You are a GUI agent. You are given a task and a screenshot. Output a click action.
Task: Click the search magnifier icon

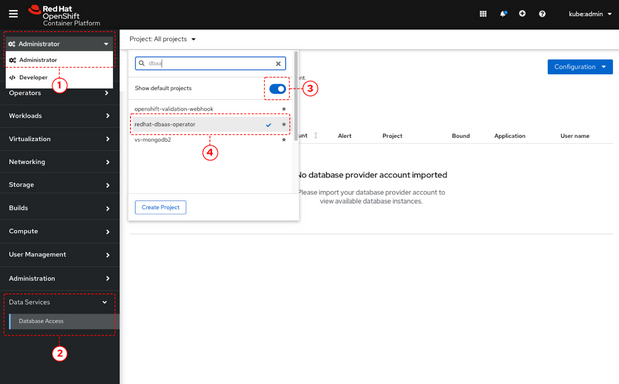[141, 63]
